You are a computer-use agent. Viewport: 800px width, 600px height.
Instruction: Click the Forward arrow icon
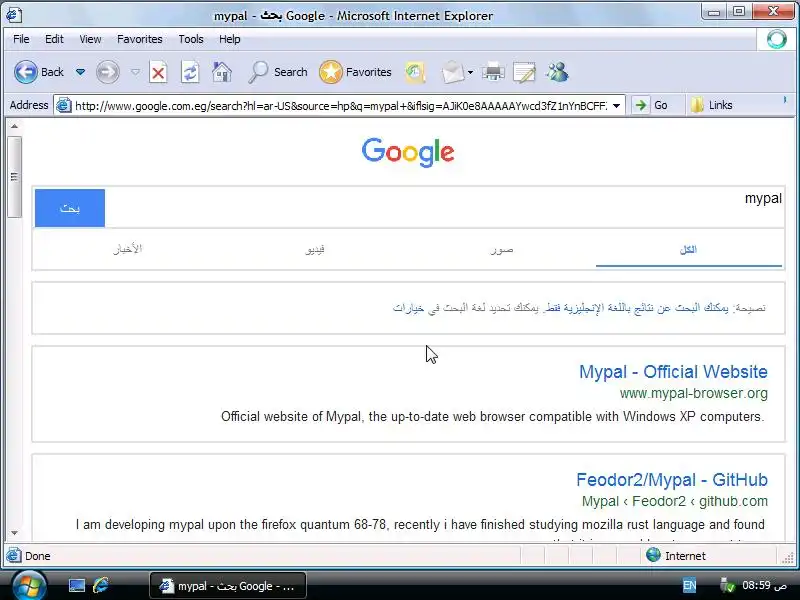click(x=108, y=72)
